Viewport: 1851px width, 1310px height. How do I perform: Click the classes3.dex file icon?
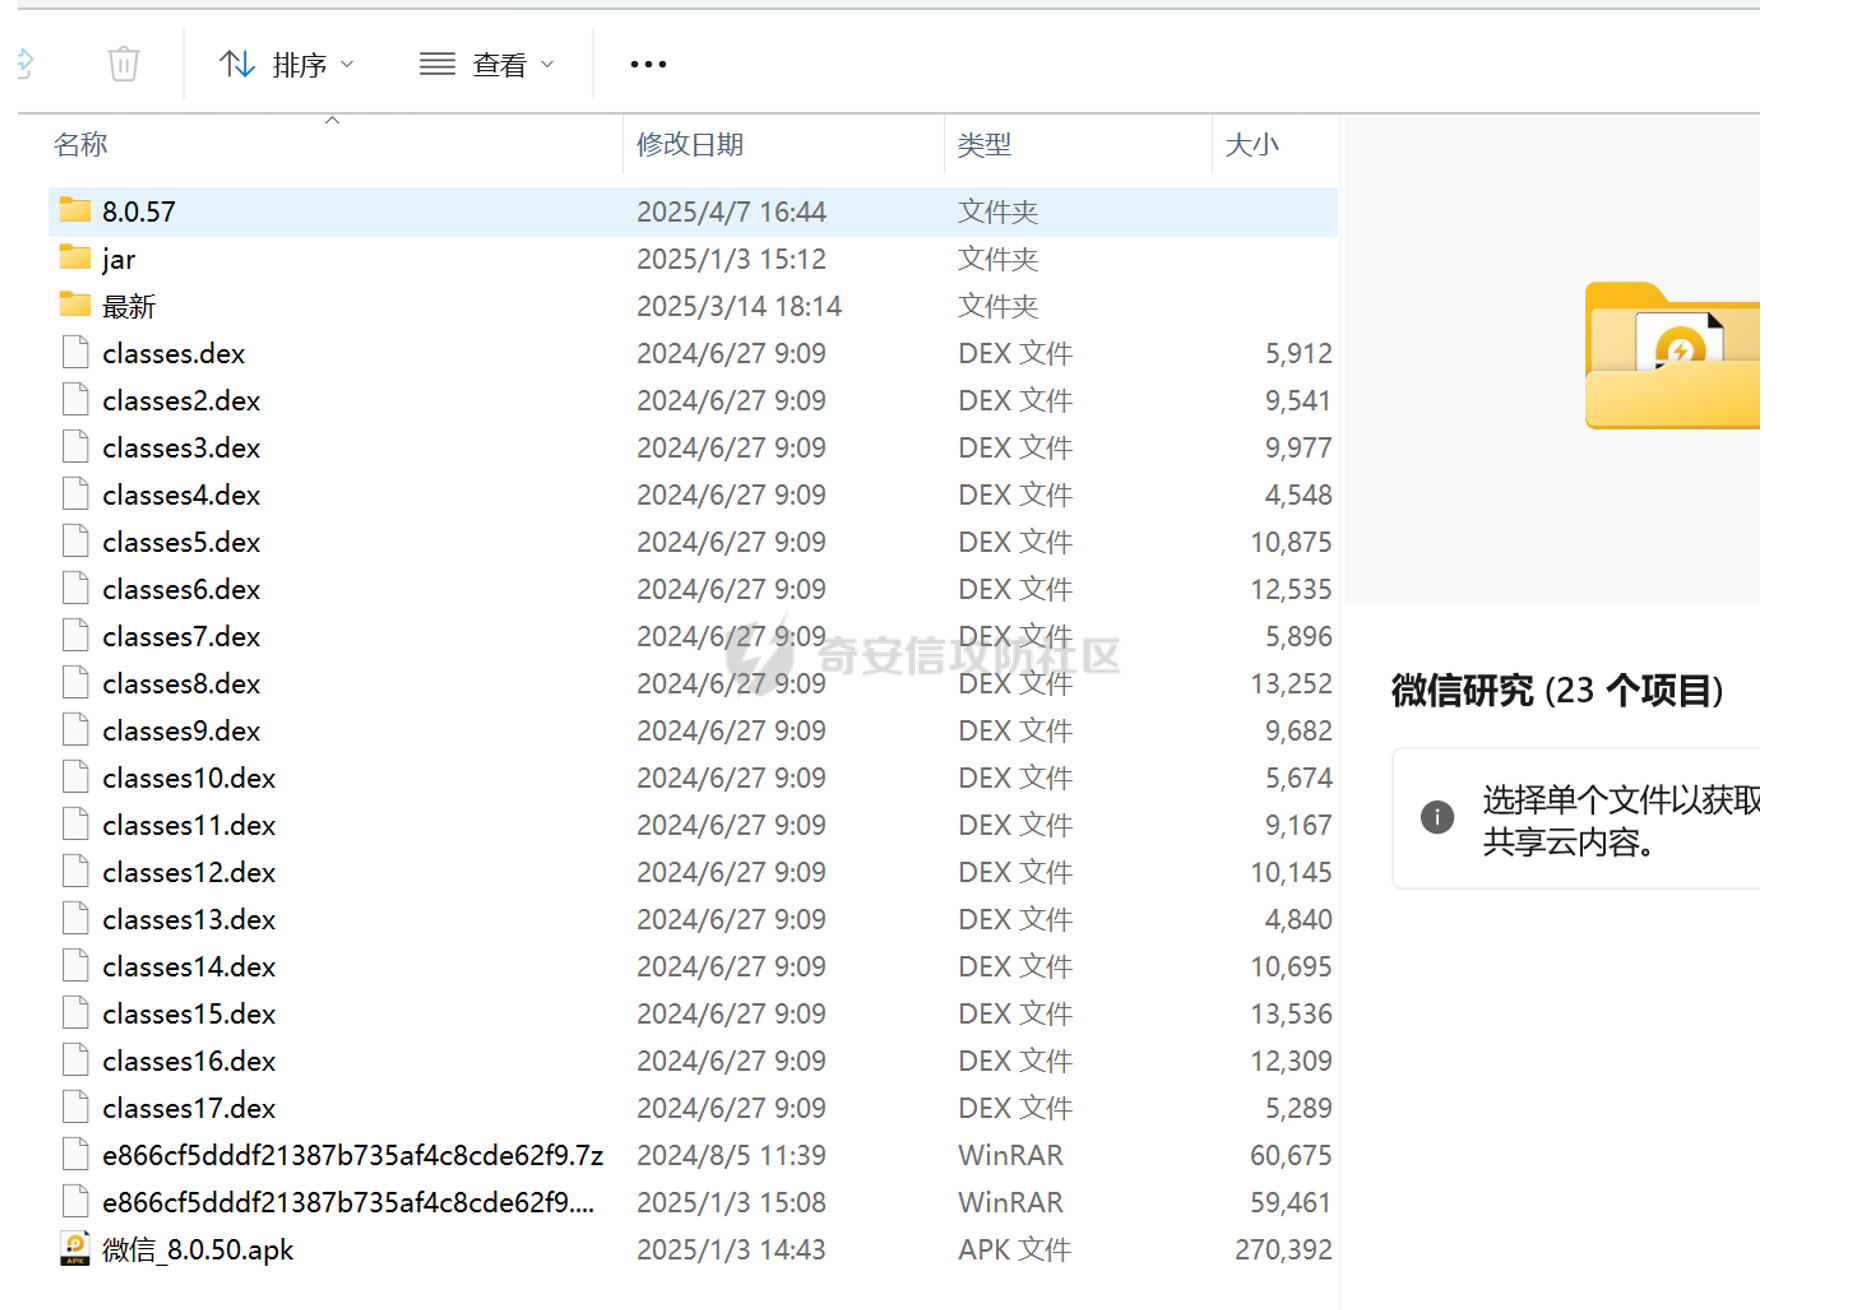(x=75, y=446)
